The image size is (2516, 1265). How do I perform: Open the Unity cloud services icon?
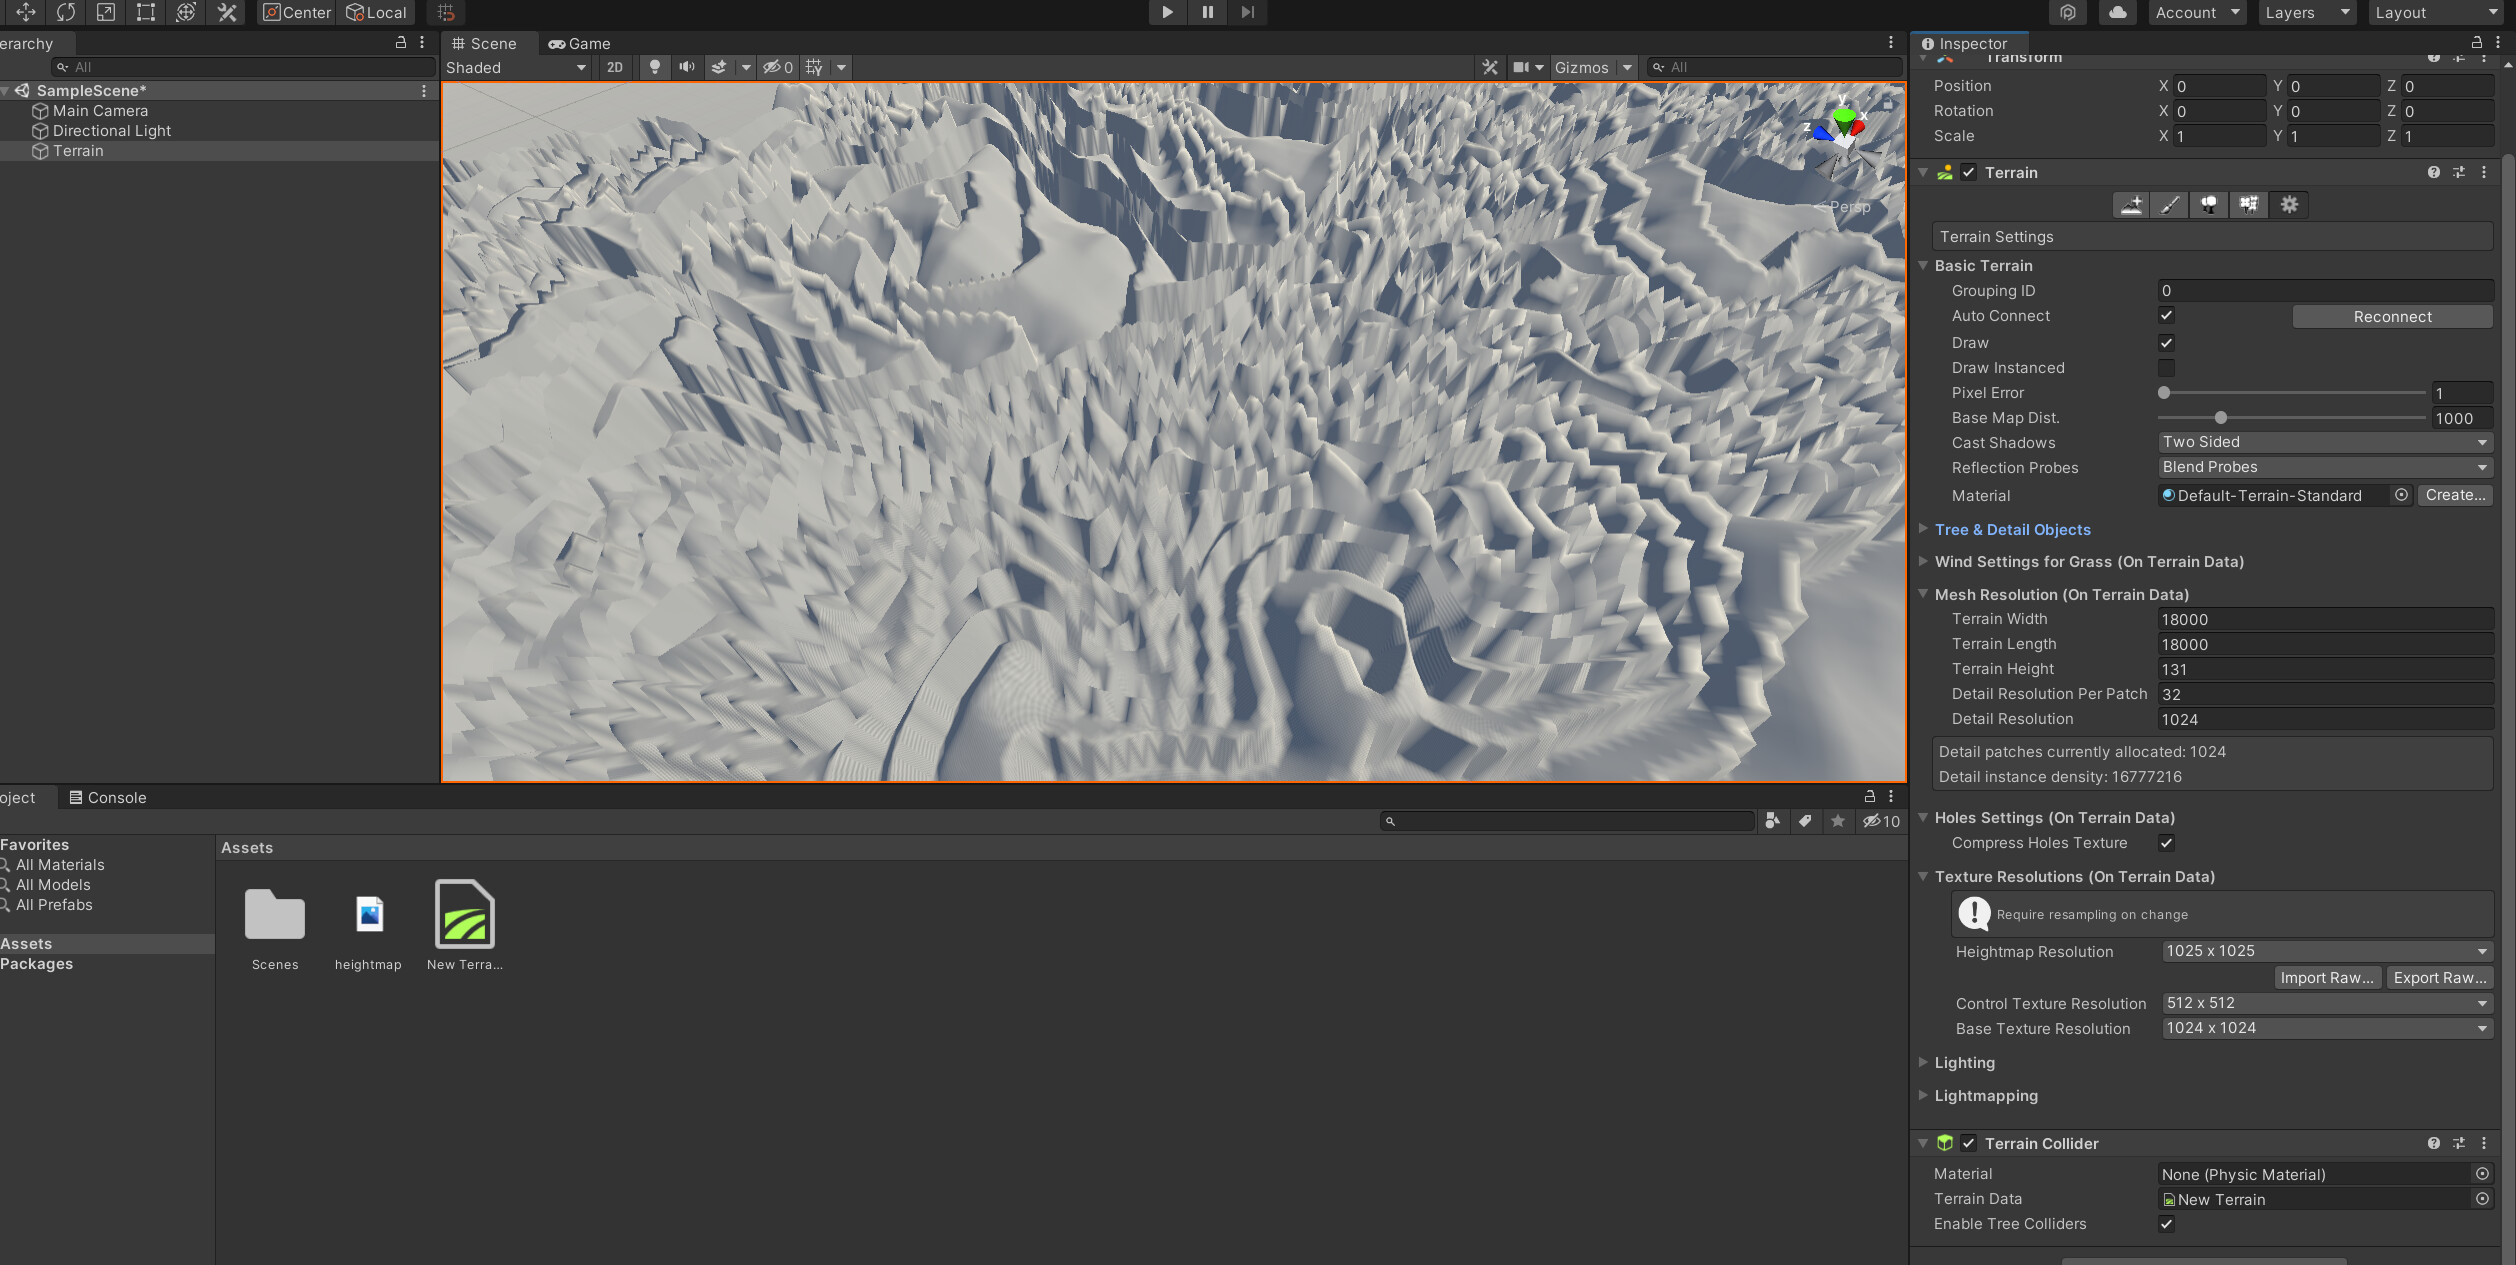pyautogui.click(x=2117, y=12)
